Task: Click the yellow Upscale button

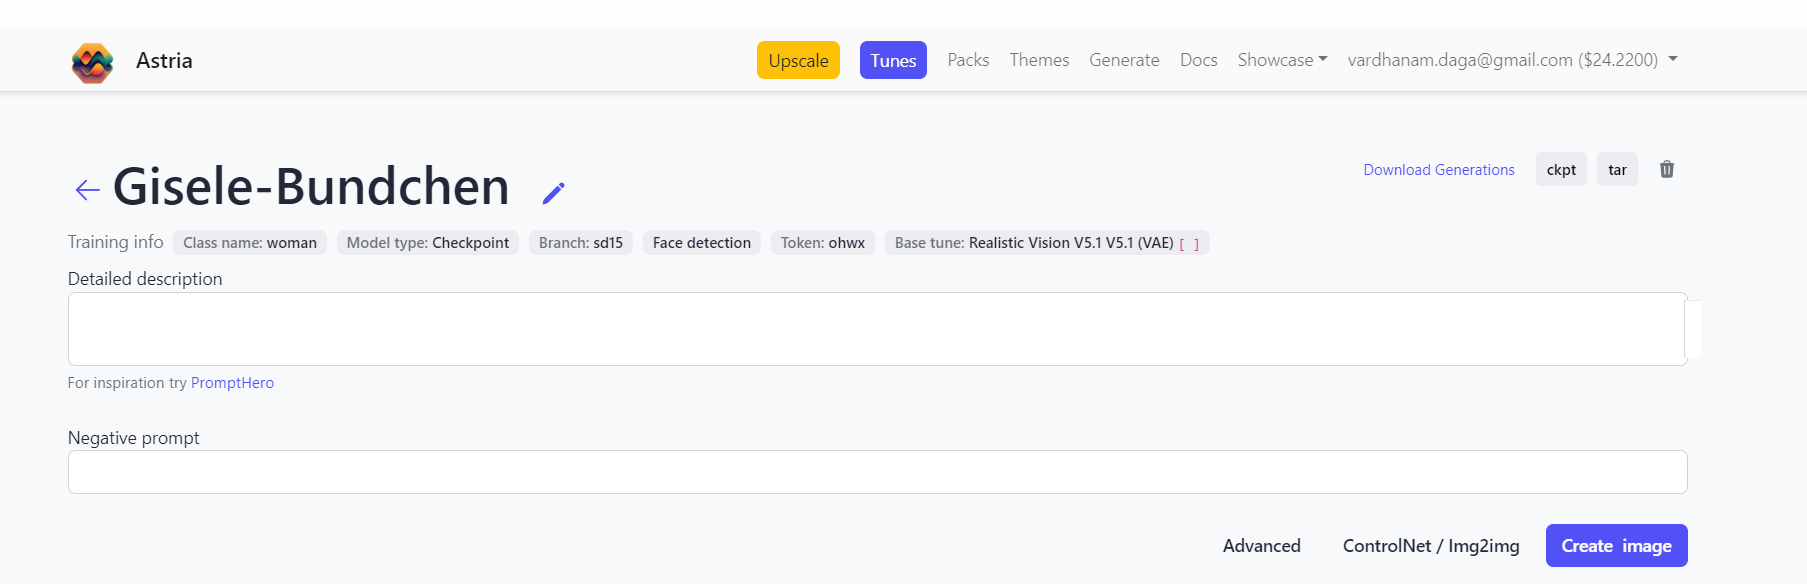Action: pos(798,60)
